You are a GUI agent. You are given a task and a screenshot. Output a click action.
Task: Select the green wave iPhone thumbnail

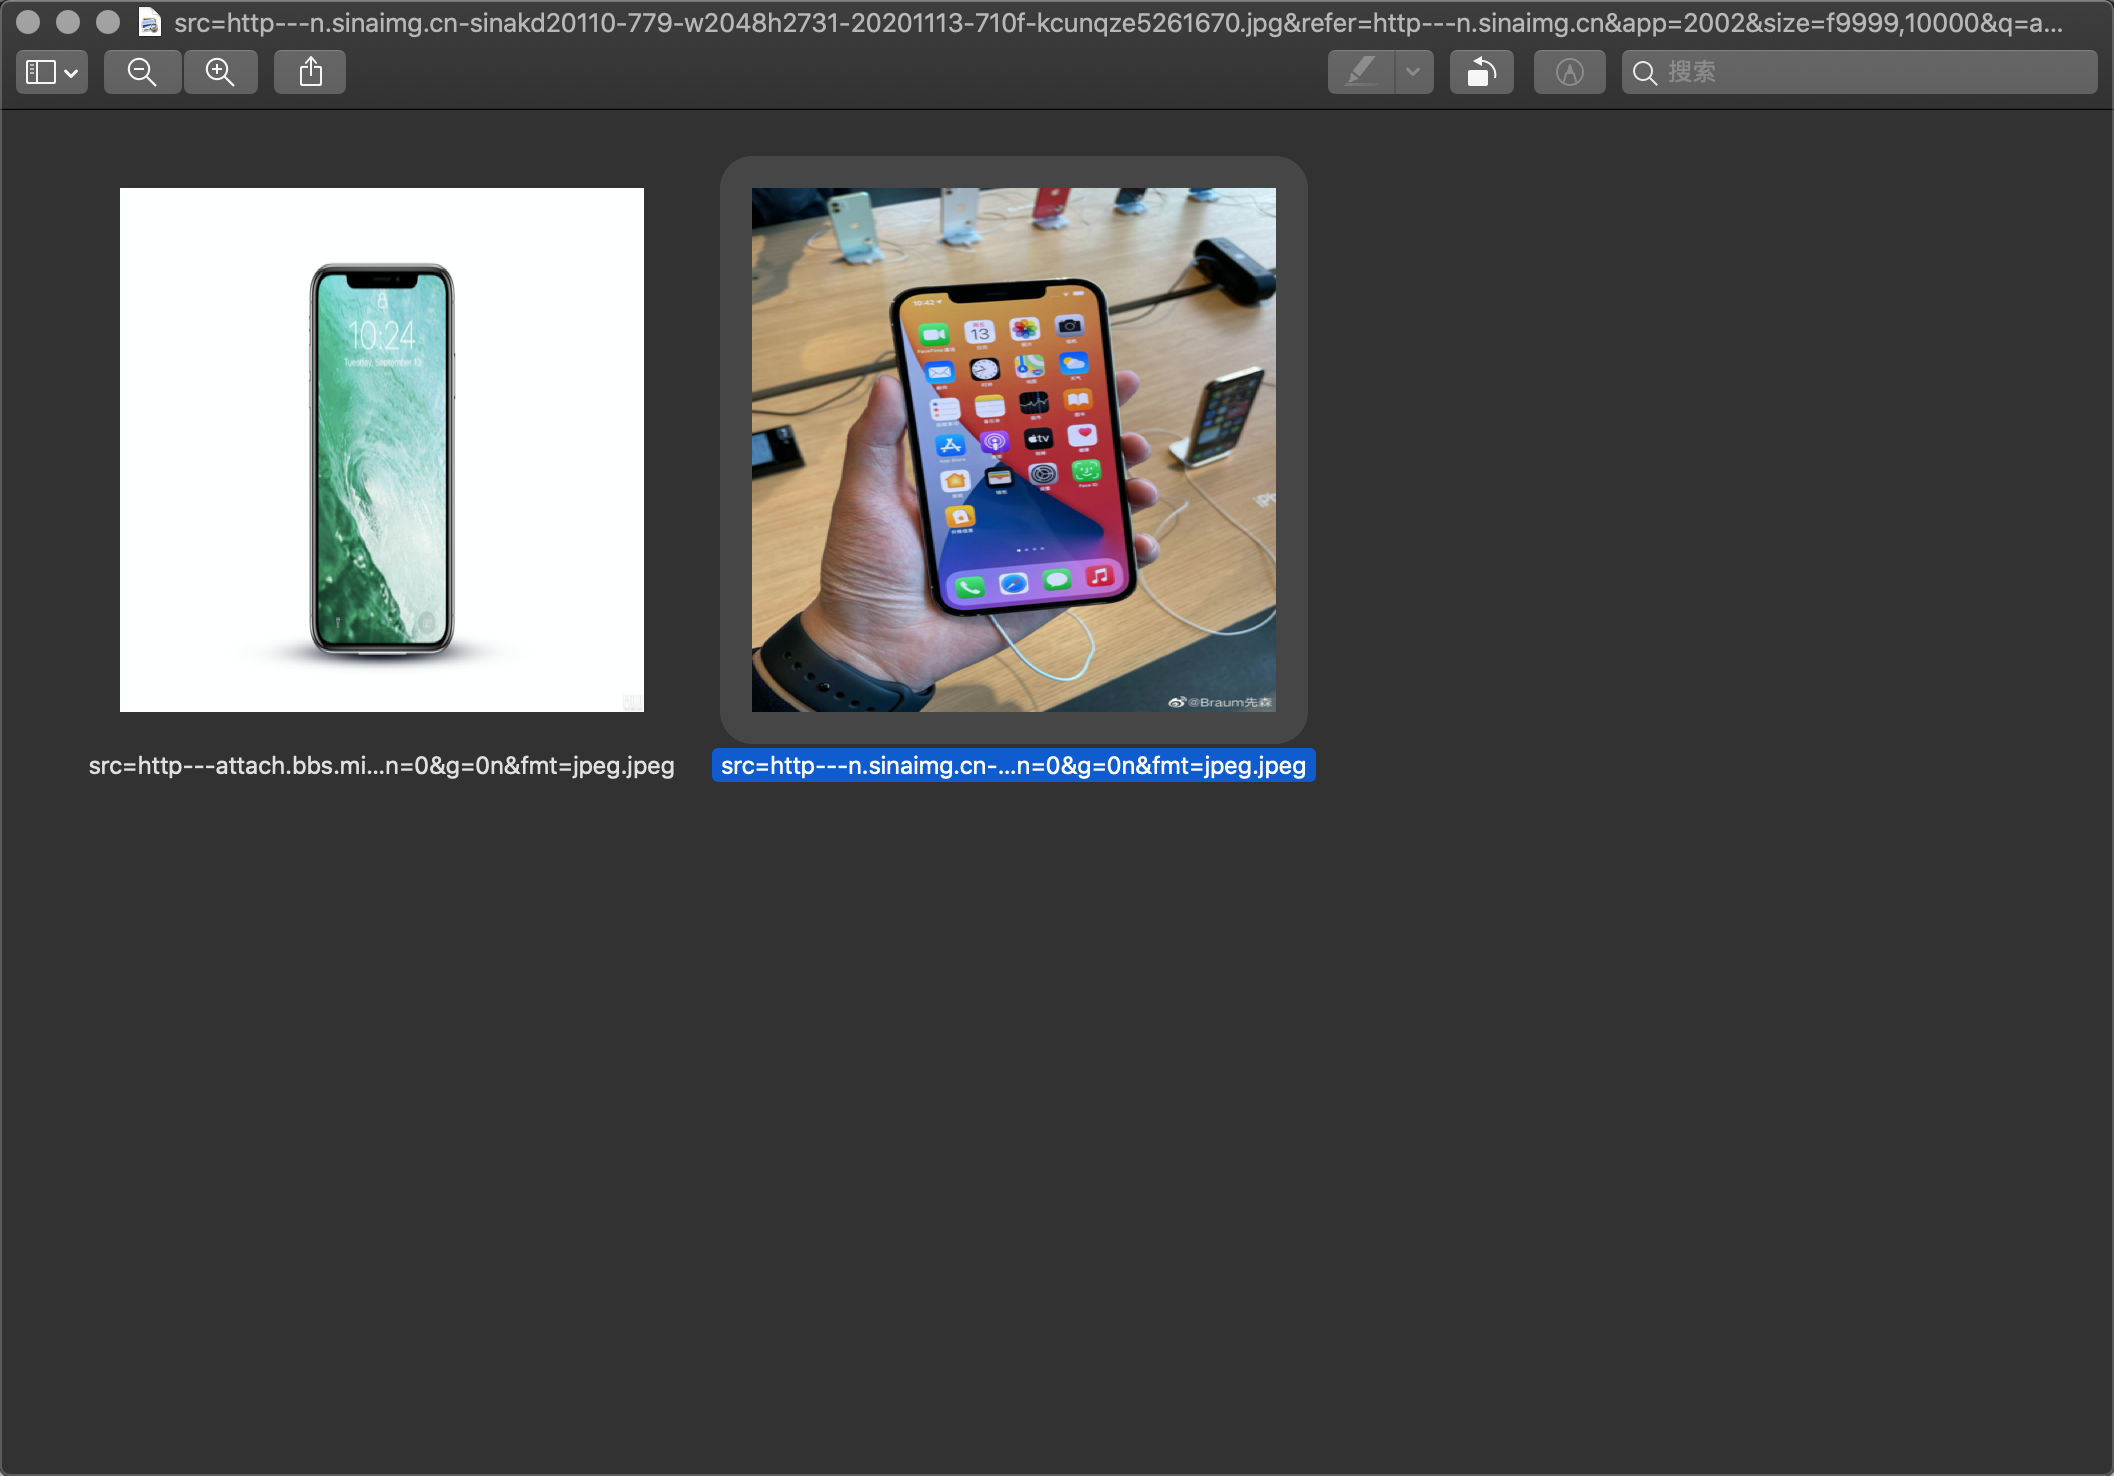point(382,450)
